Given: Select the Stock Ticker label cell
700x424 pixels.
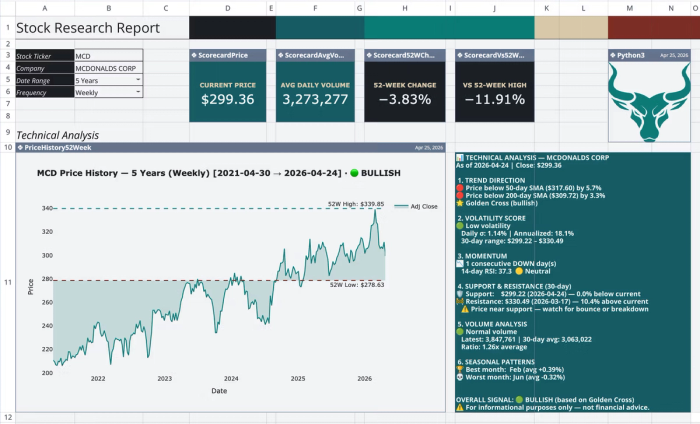Looking at the screenshot, I should [x=45, y=56].
